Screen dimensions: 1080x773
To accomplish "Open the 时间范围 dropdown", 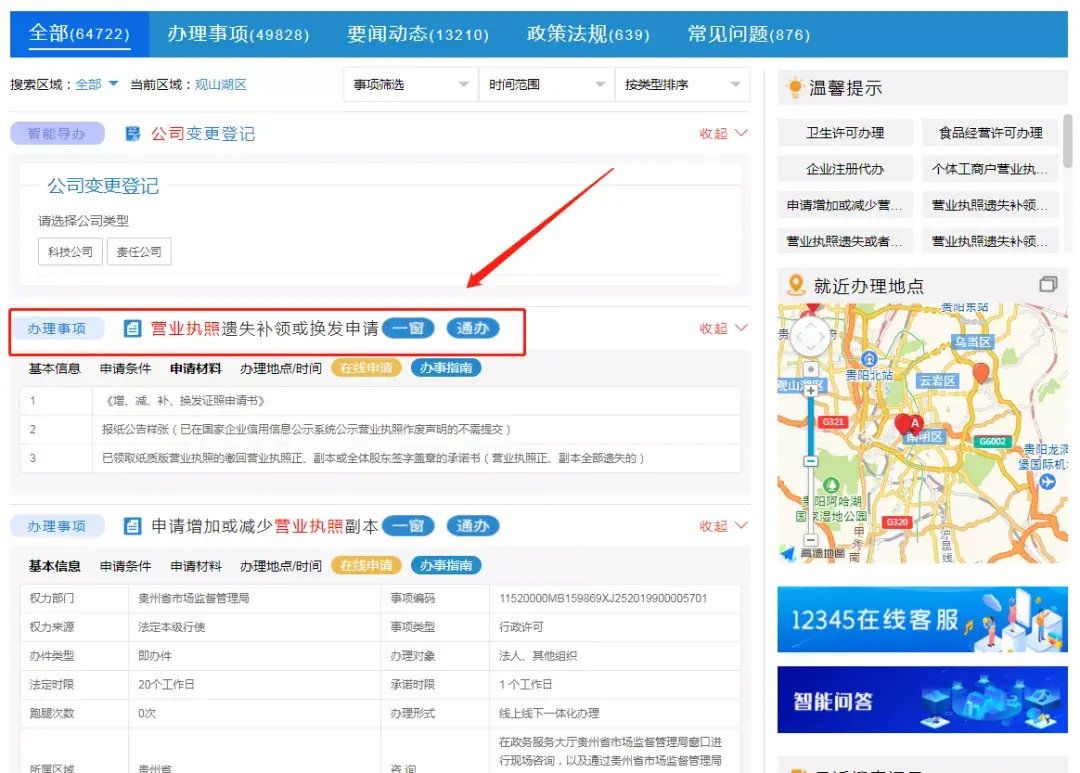I will [x=546, y=85].
